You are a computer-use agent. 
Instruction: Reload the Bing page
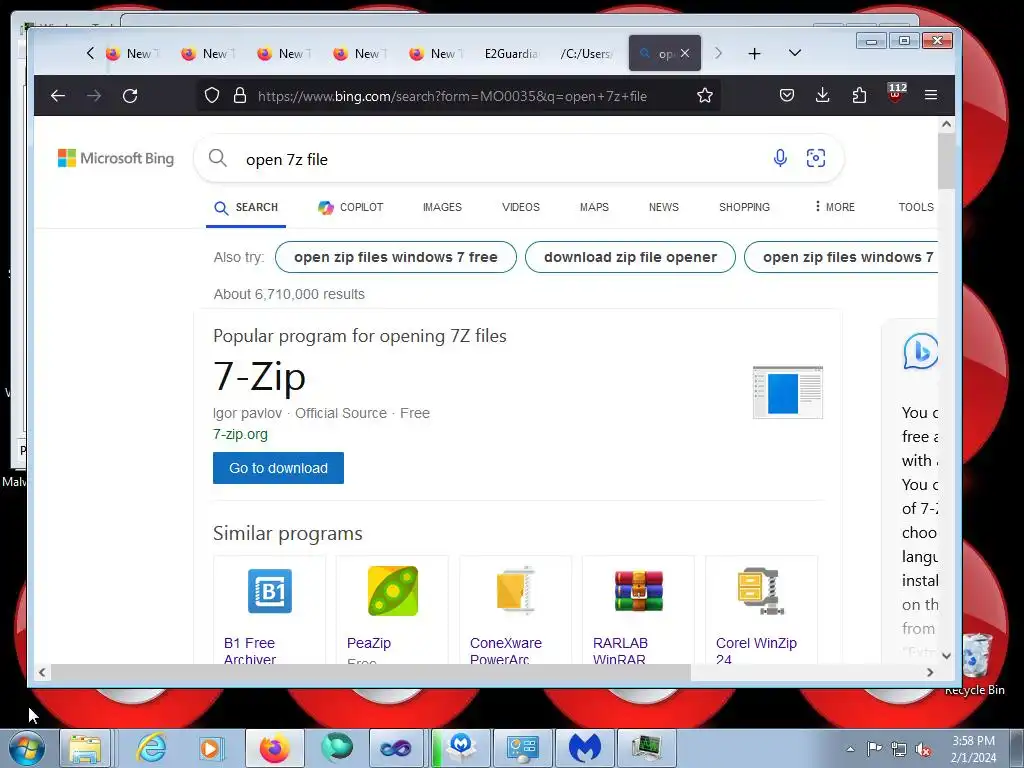coord(130,96)
